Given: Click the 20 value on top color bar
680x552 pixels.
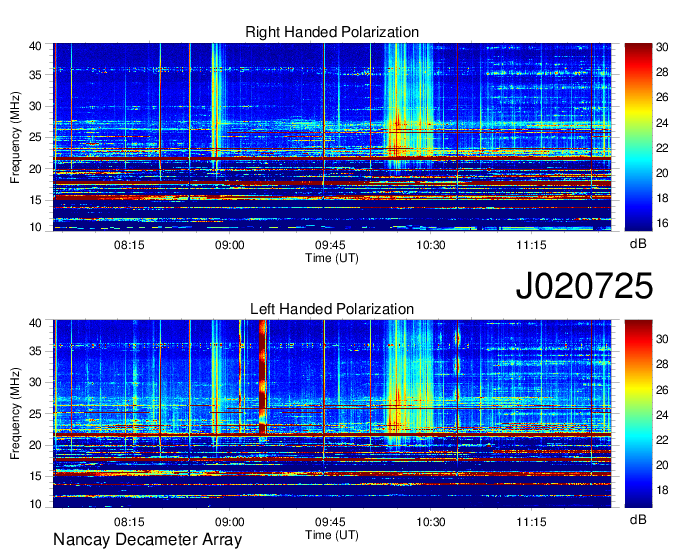Looking at the screenshot, I should pyautogui.click(x=662, y=173).
